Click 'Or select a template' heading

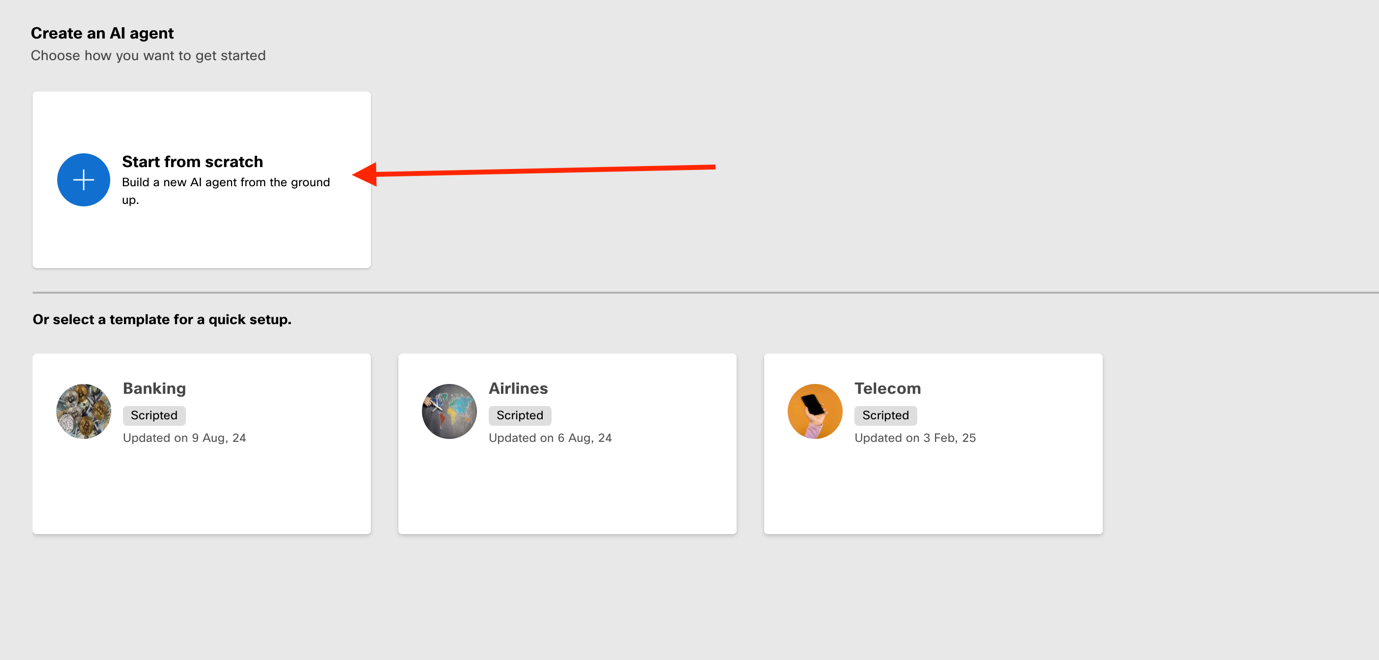pos(162,320)
